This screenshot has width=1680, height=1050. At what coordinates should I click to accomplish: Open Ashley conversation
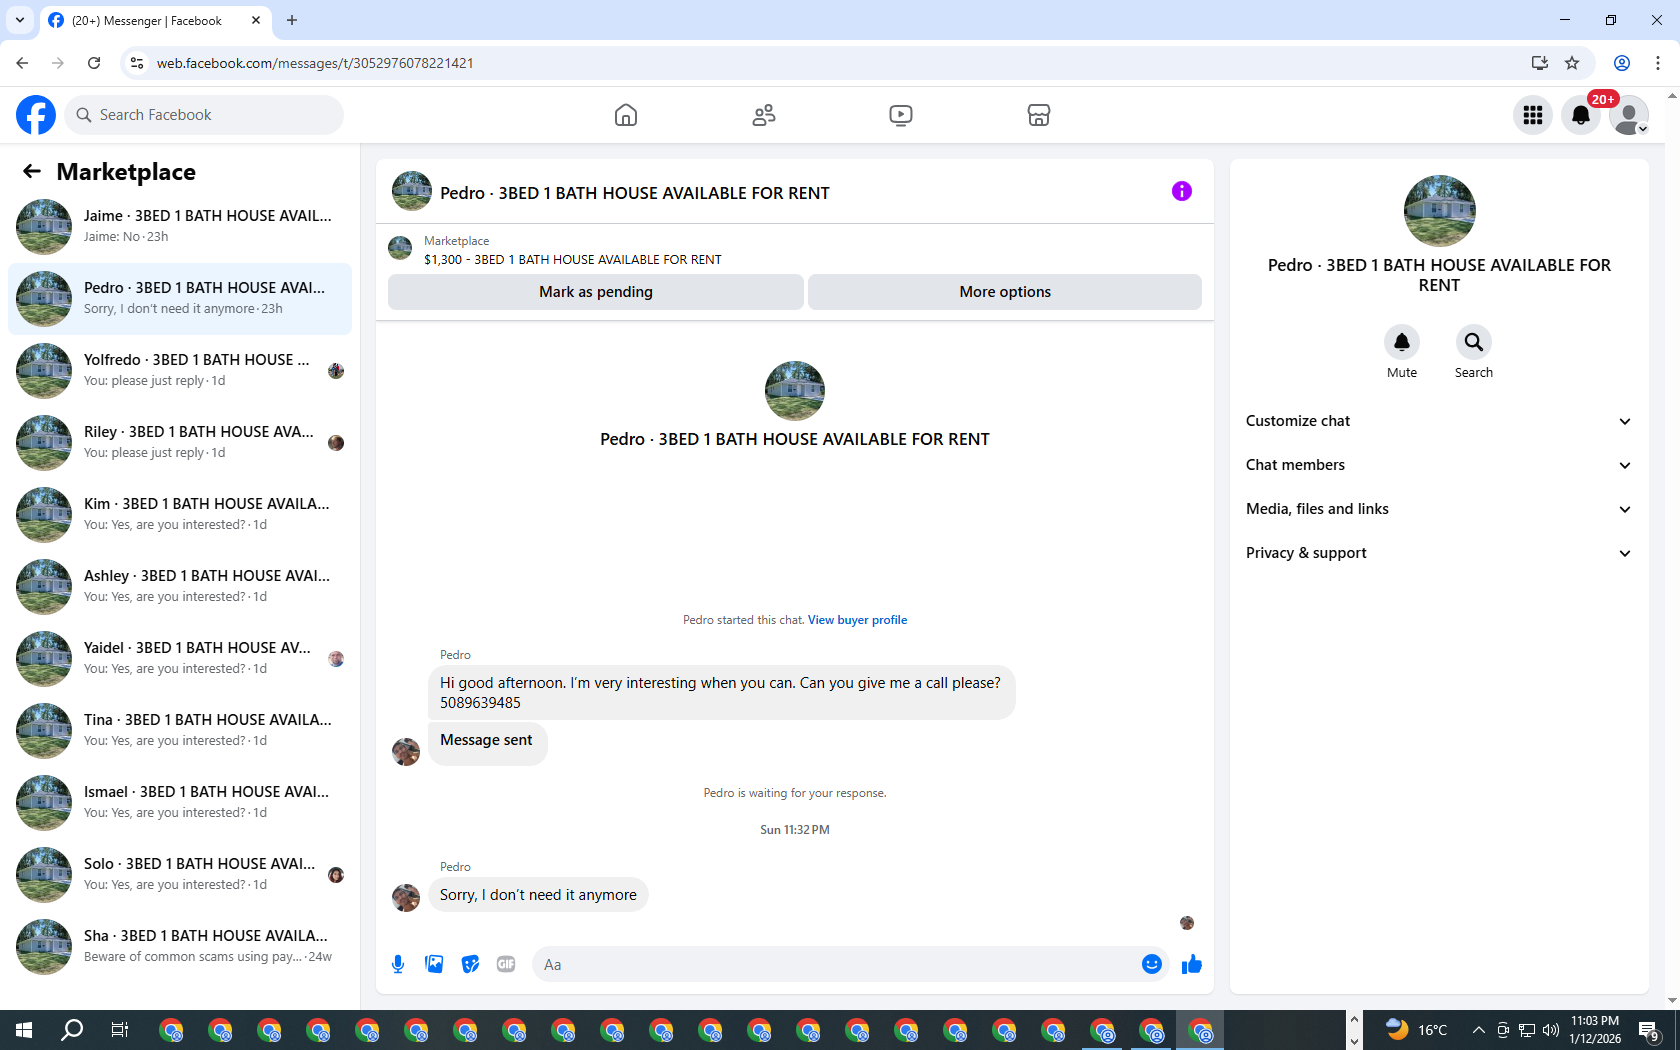pos(180,586)
